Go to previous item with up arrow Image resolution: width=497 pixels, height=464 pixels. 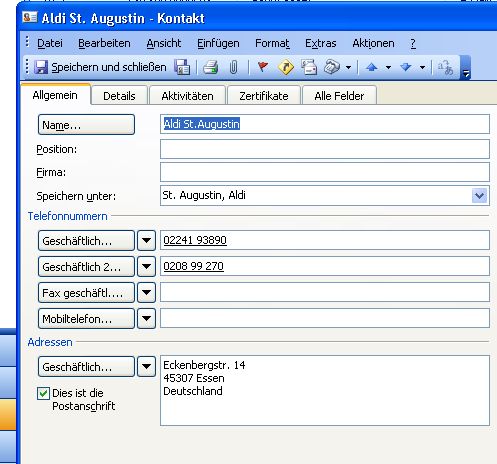click(372, 67)
